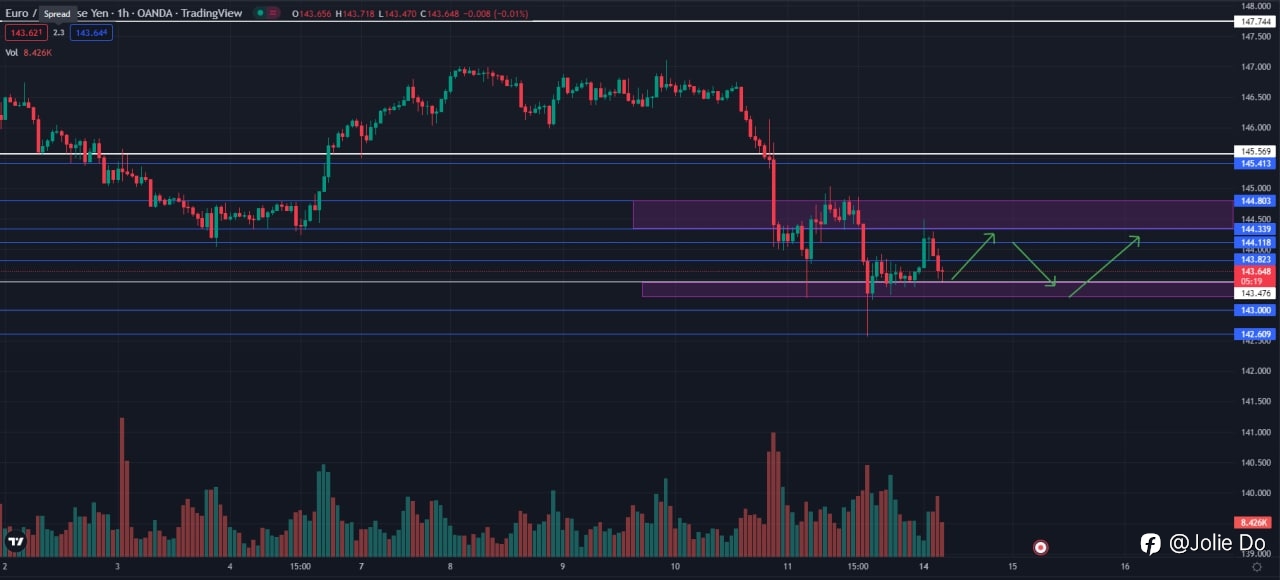Click the first green upward arrow drawing
The width and height of the screenshot is (1280, 580).
pos(972,257)
